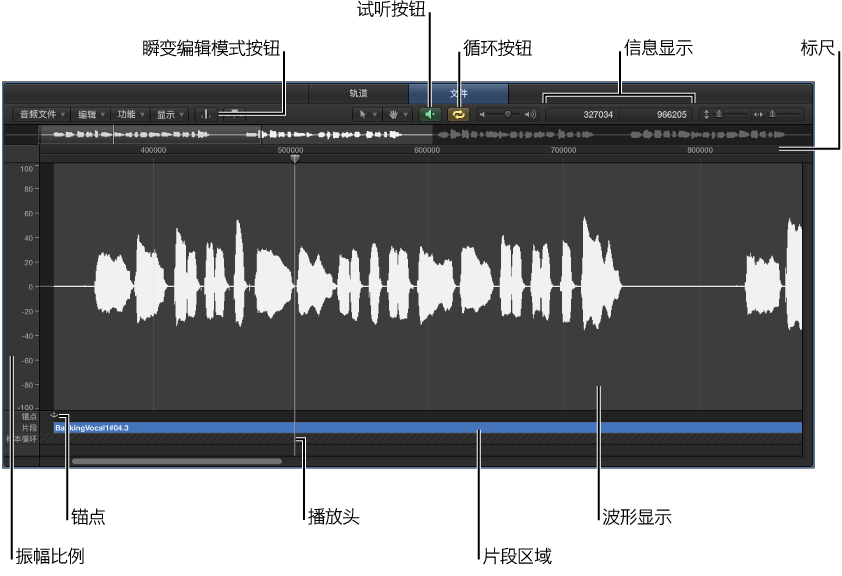Click the max volume speaker icon
This screenshot has height=576, width=842.
click(x=529, y=113)
